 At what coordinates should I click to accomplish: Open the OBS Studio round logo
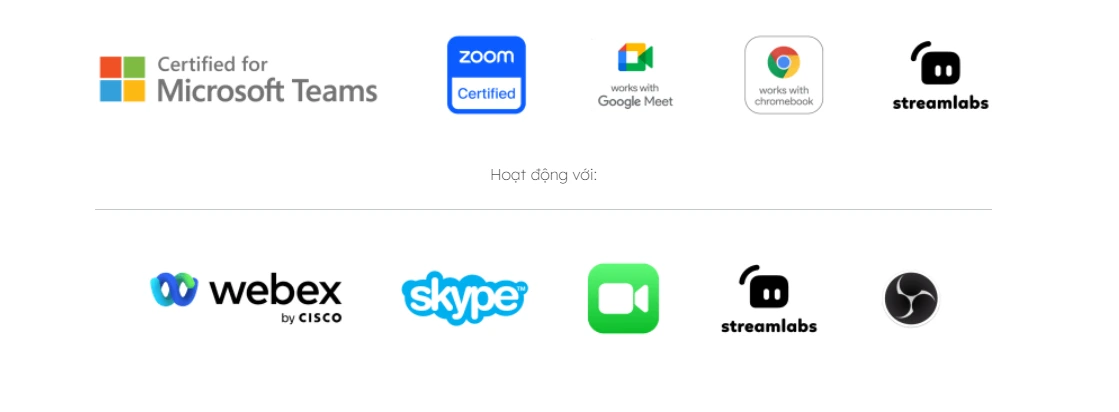pyautogui.click(x=911, y=299)
